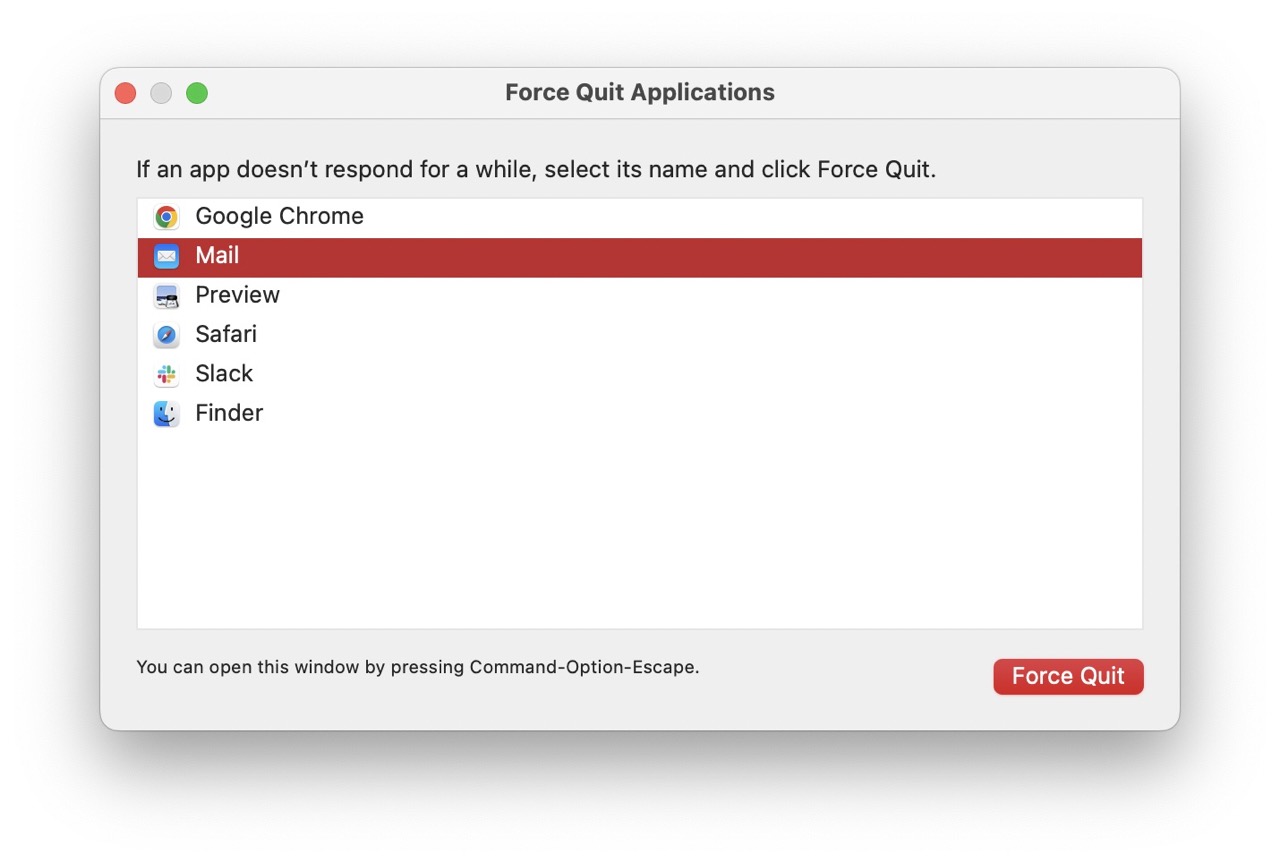The width and height of the screenshot is (1280, 863).
Task: Click the Force Quit Applications title bar
Action: [639, 92]
